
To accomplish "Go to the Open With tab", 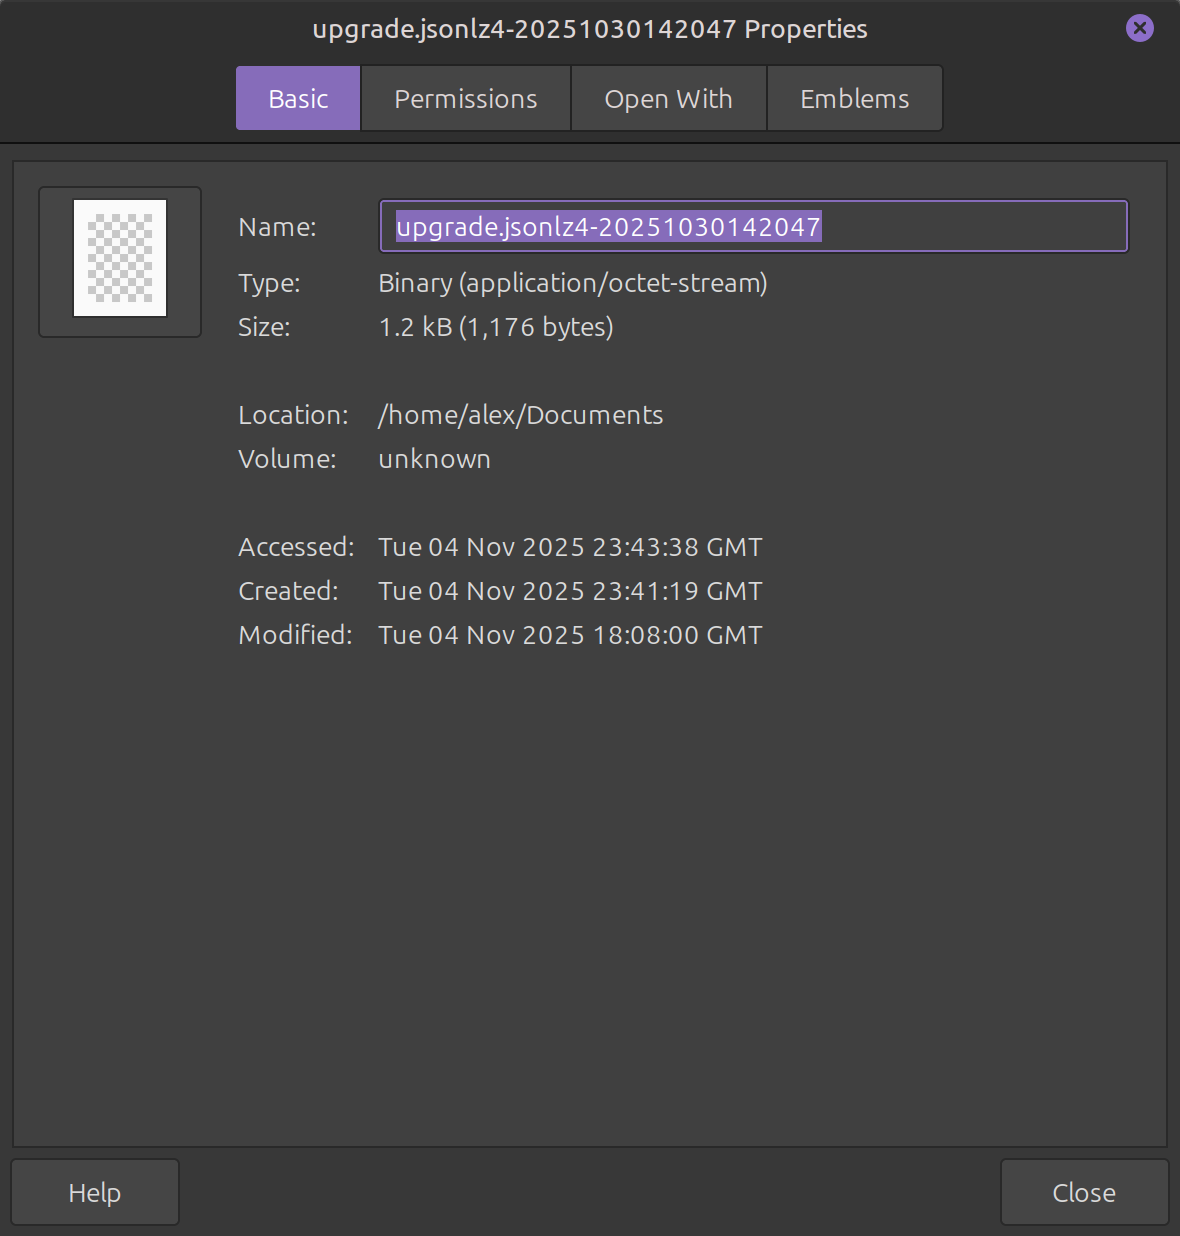I will tap(668, 99).
